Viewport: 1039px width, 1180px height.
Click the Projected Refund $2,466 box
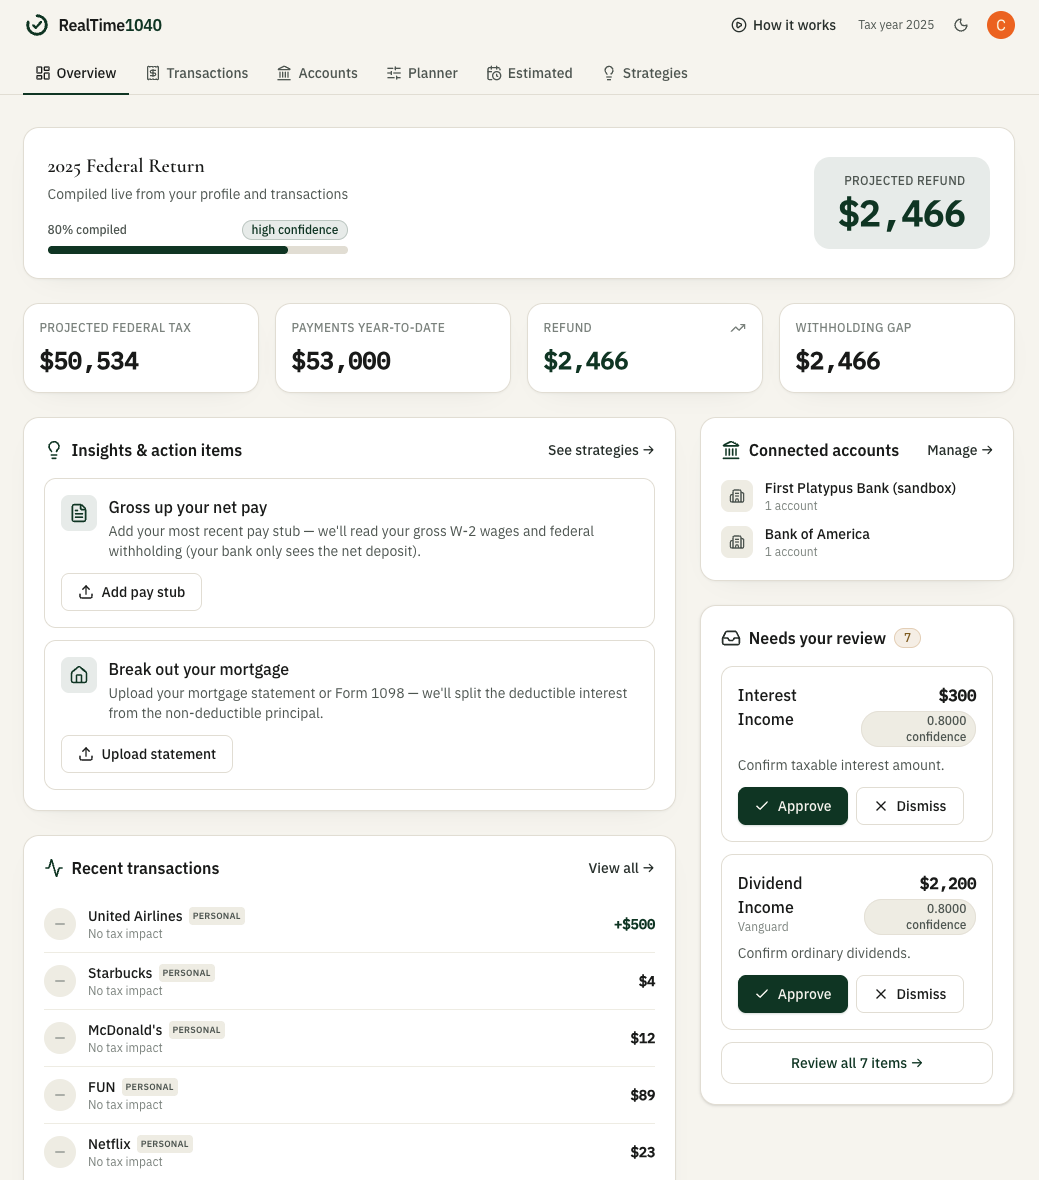point(901,202)
